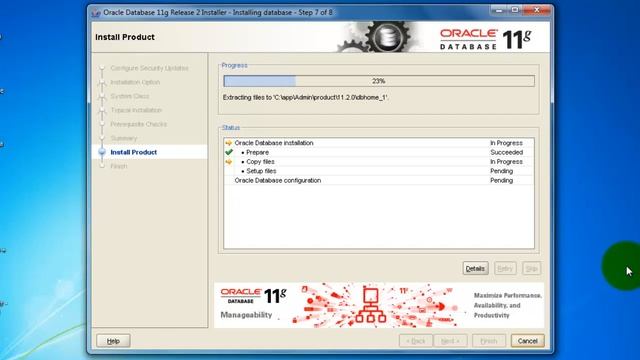Select Configure Security Updates step
The image size is (640, 360).
(x=149, y=68)
